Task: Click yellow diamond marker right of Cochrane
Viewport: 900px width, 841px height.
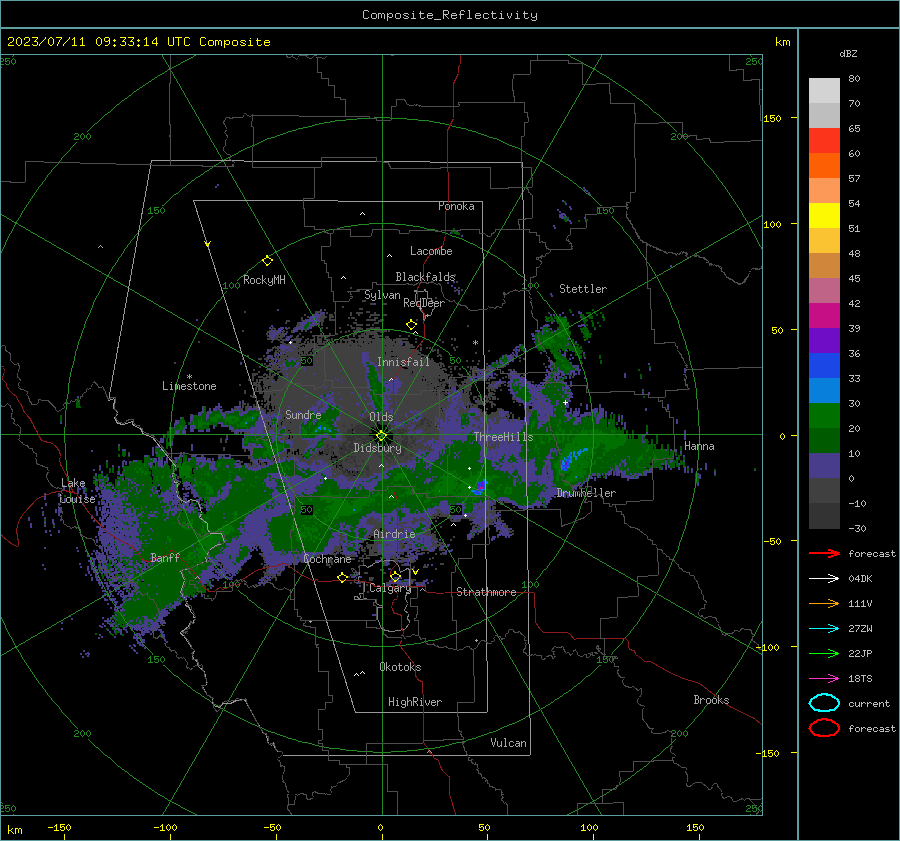Action: 342,577
